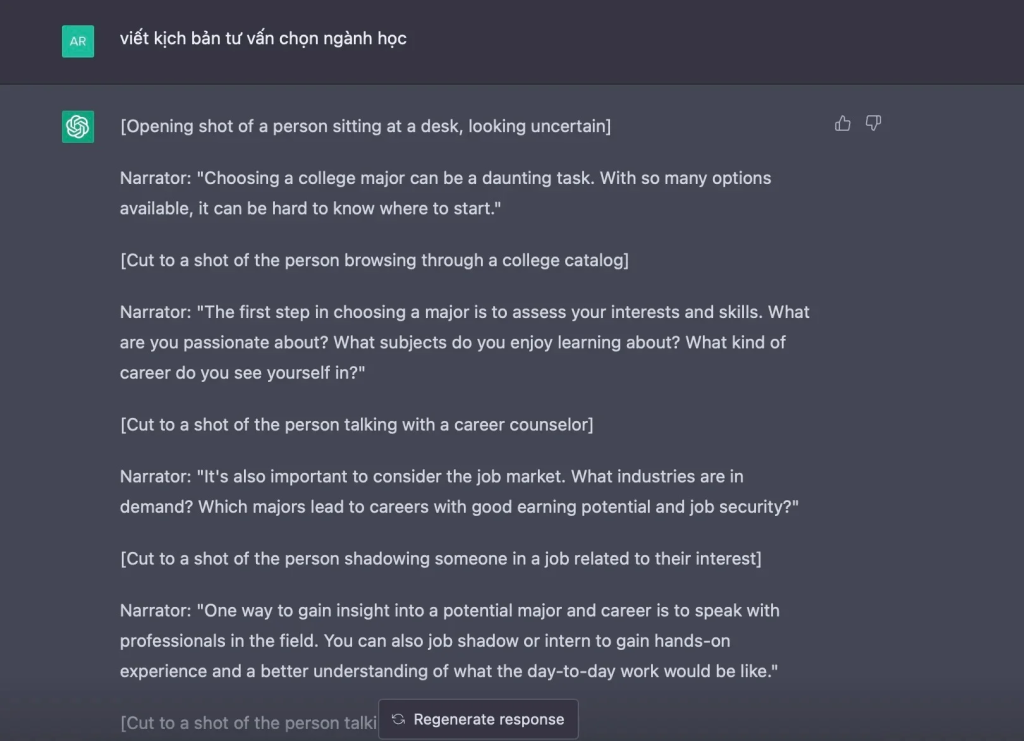Screen dimensions: 1024x741
Task: Click the Vietnamese user prompt text
Action: (263, 39)
